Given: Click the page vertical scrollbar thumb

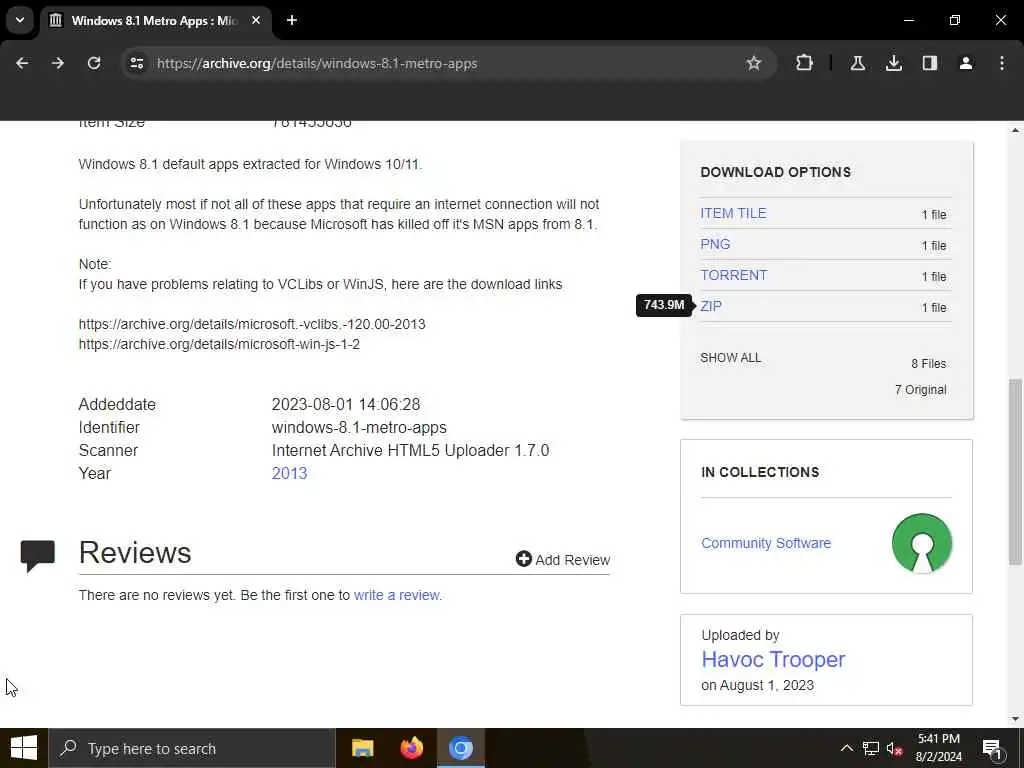Looking at the screenshot, I should pos(1015,472).
